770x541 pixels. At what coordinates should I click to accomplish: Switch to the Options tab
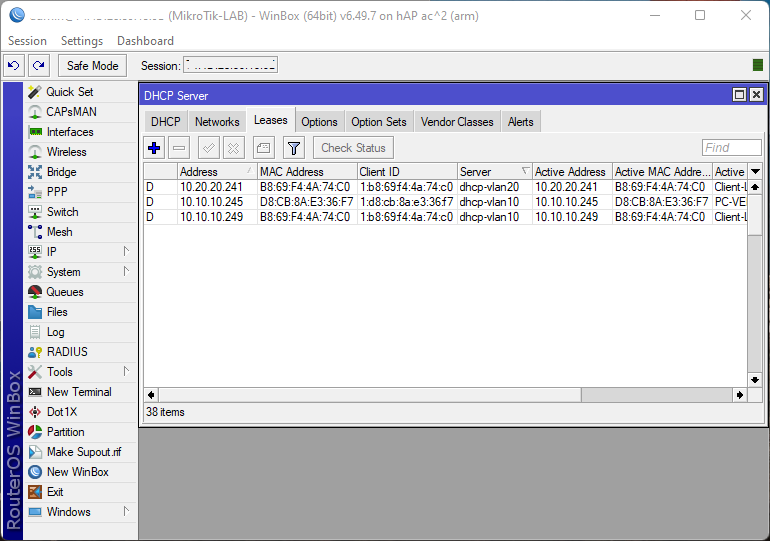319,122
